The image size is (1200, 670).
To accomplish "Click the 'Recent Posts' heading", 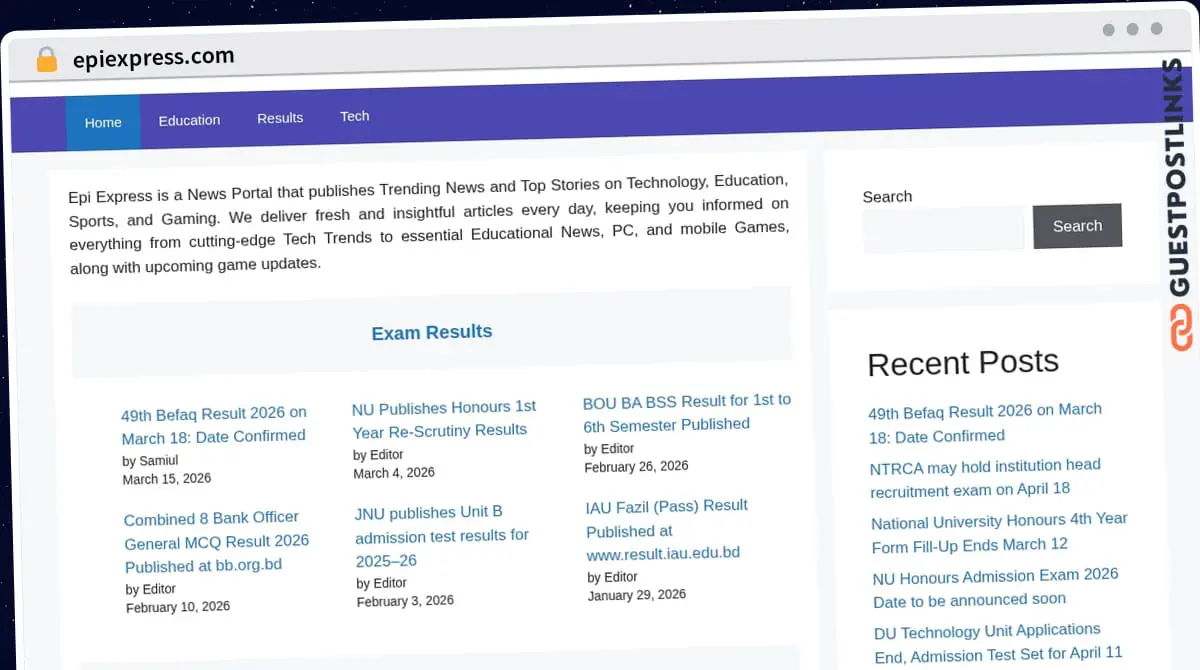I will (963, 362).
